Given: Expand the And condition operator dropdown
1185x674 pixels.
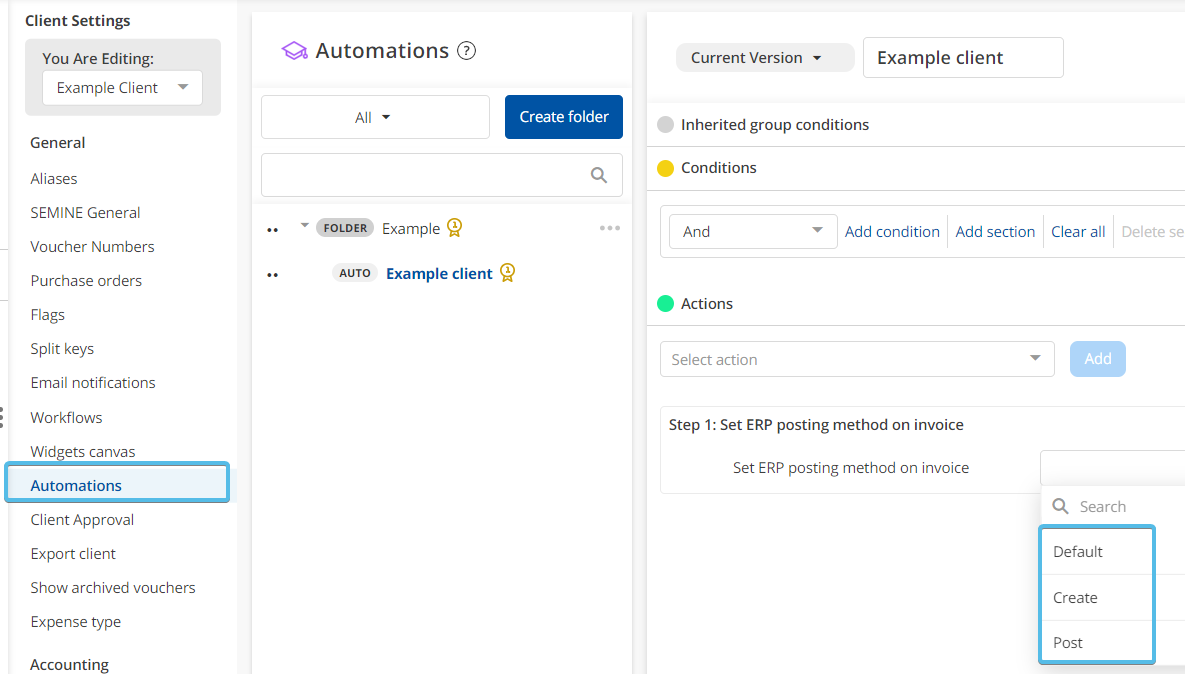Looking at the screenshot, I should point(752,231).
